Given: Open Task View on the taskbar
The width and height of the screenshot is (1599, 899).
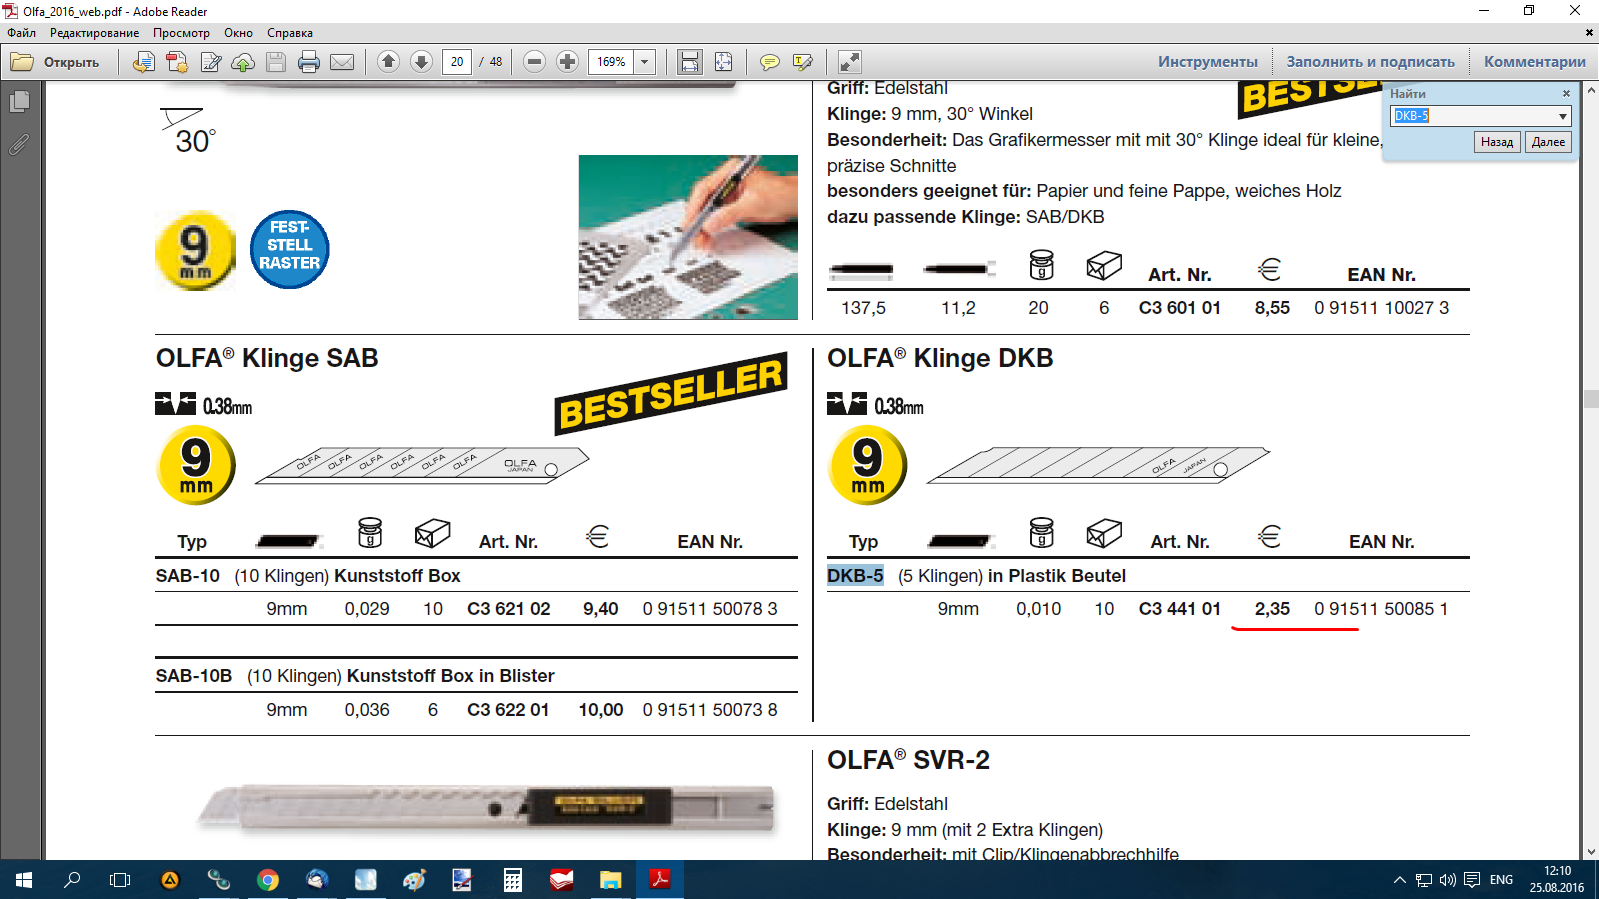Looking at the screenshot, I should [120, 880].
